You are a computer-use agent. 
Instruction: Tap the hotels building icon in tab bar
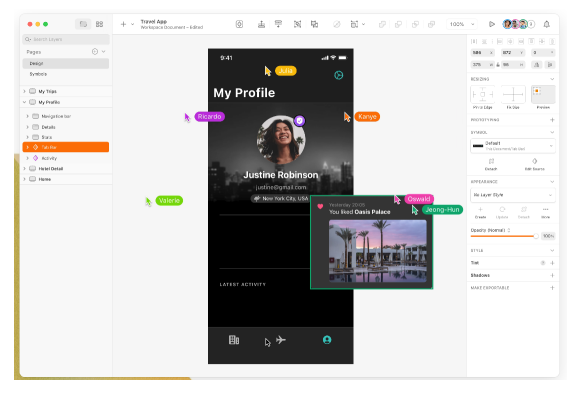(234, 340)
